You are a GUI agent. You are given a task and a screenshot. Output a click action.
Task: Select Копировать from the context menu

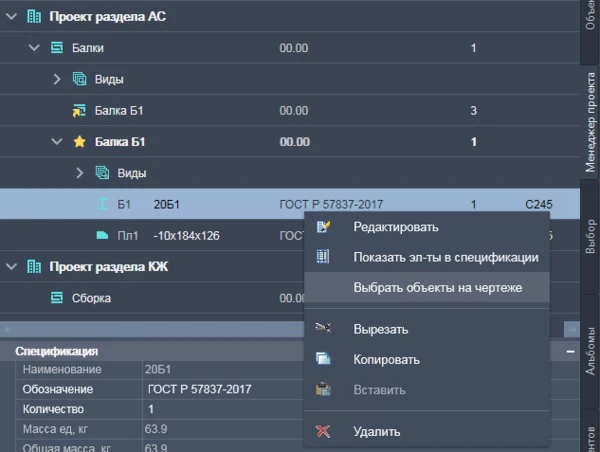point(386,359)
